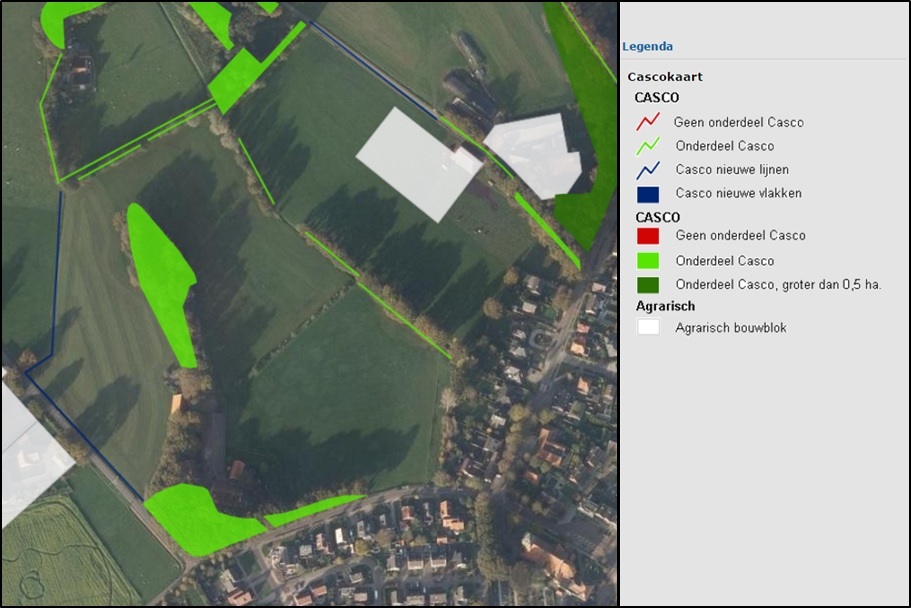Click the Legenda heading link
The image size is (911, 608).
(x=647, y=47)
